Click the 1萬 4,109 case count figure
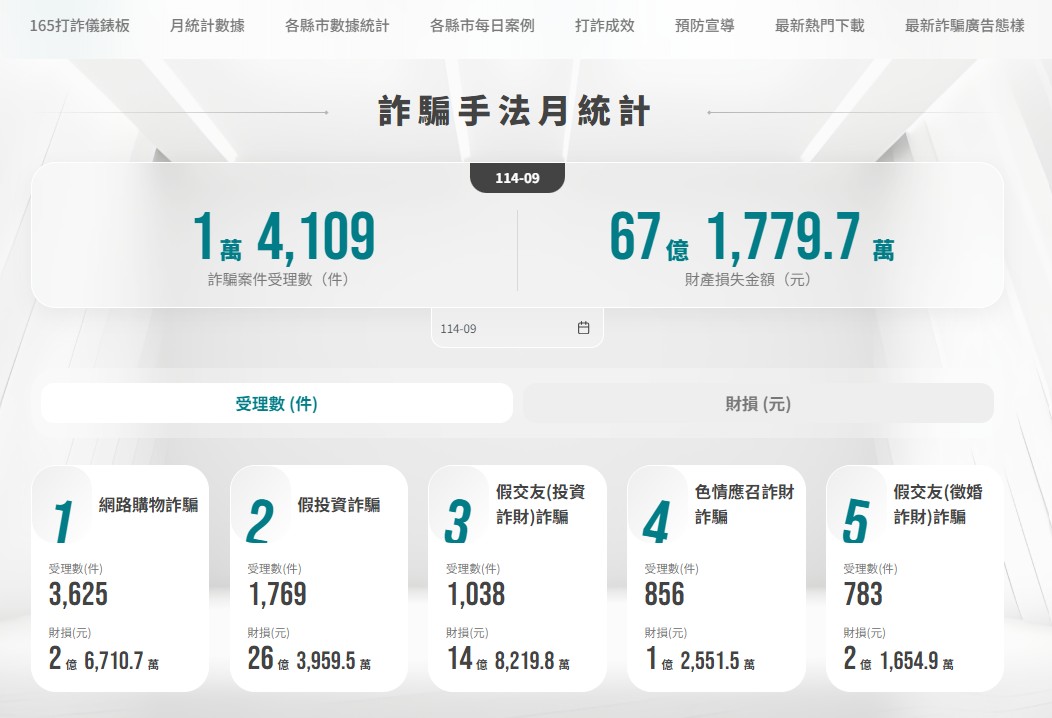 pos(284,238)
